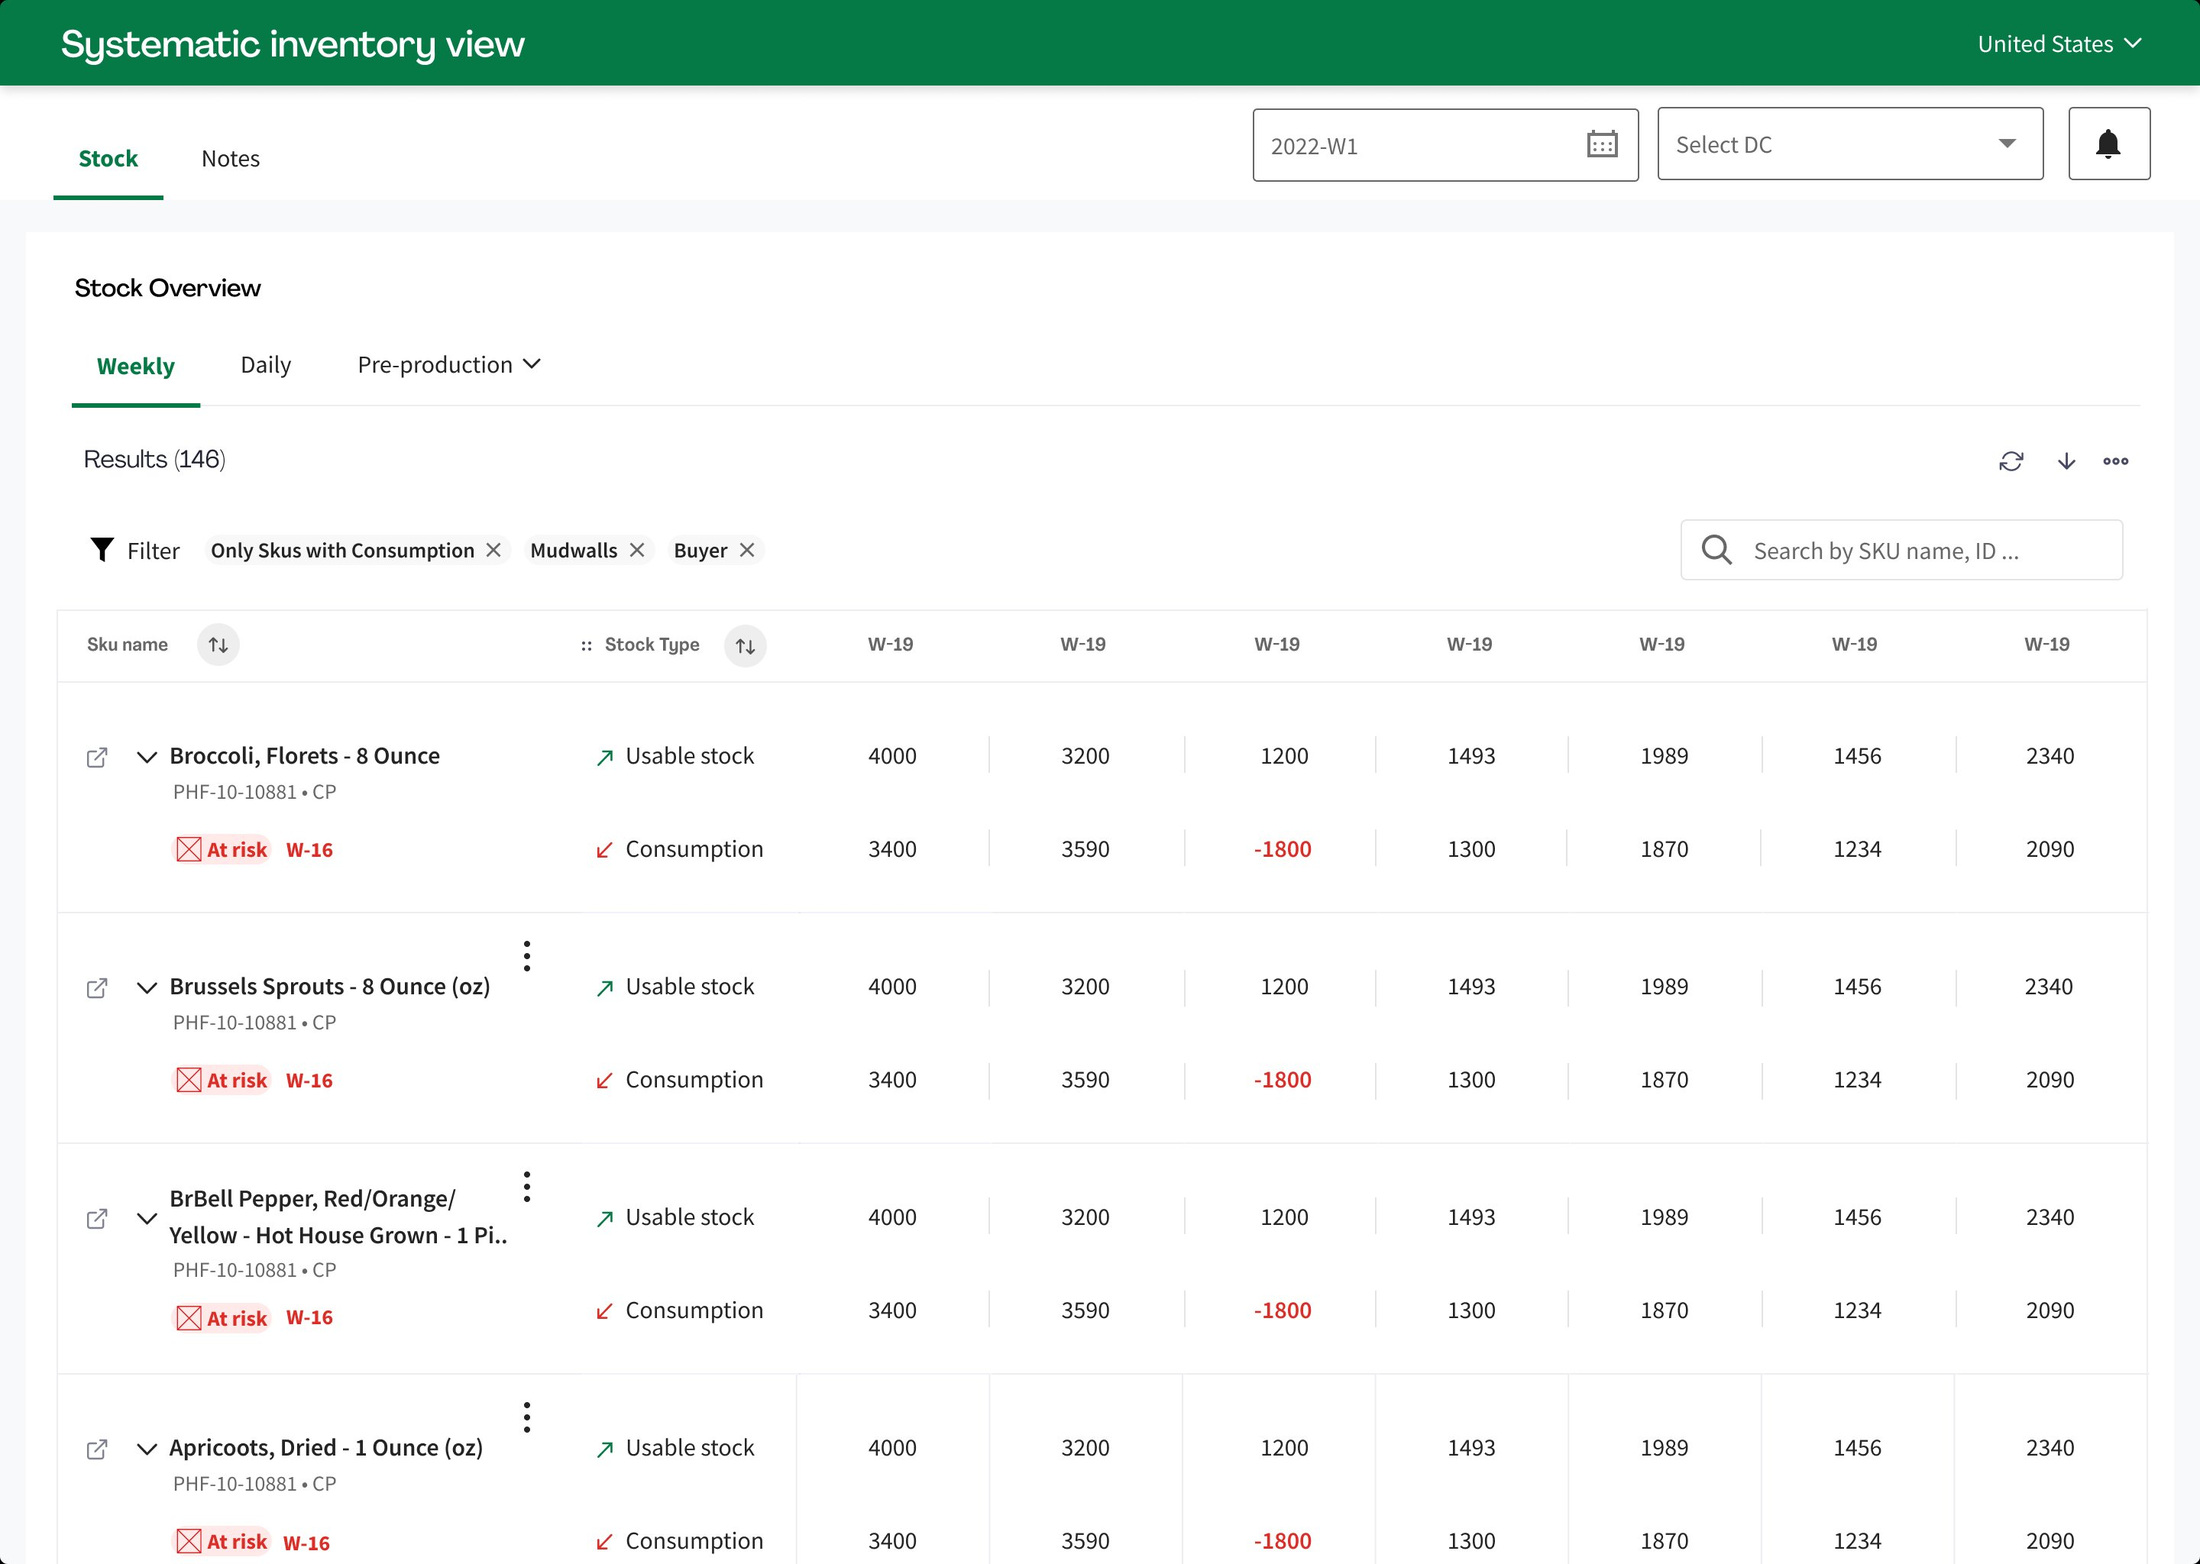
Task: Click the Stock Overview heading
Action: pos(168,288)
